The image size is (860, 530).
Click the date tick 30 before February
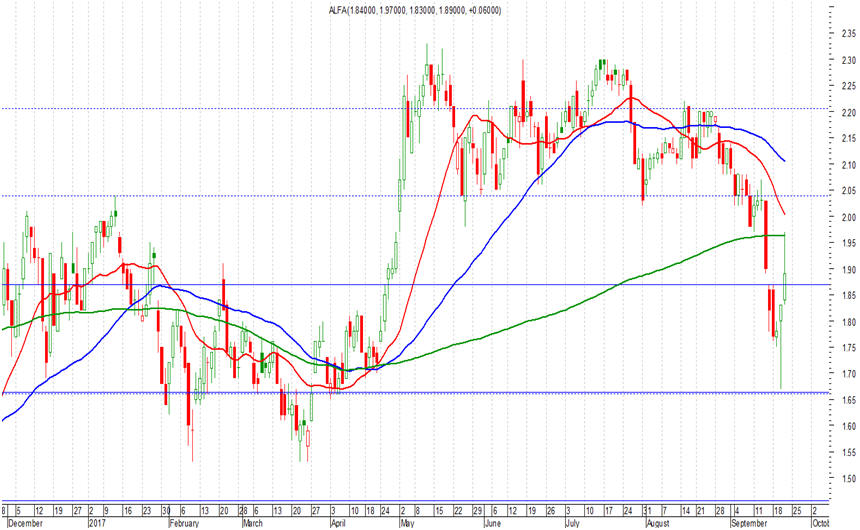[166, 511]
